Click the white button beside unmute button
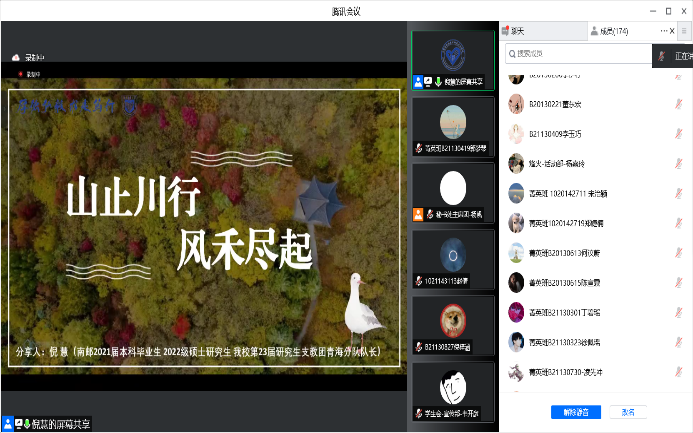 [x=629, y=411]
